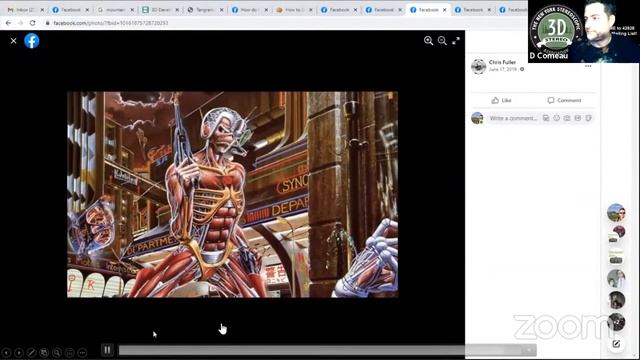The width and height of the screenshot is (640, 360).
Task: Reload the current browser page
Action: (33, 23)
